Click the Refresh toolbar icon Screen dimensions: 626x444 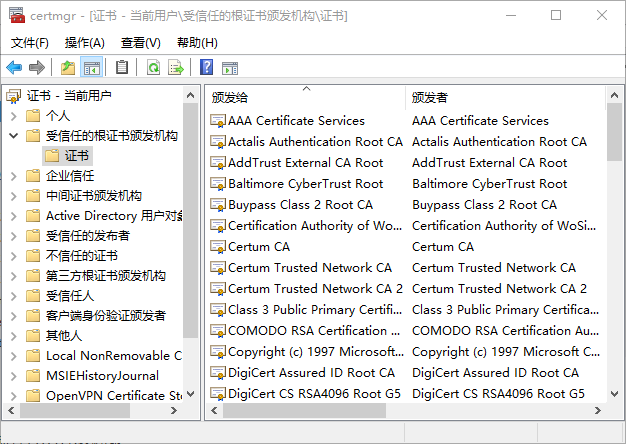coord(153,67)
